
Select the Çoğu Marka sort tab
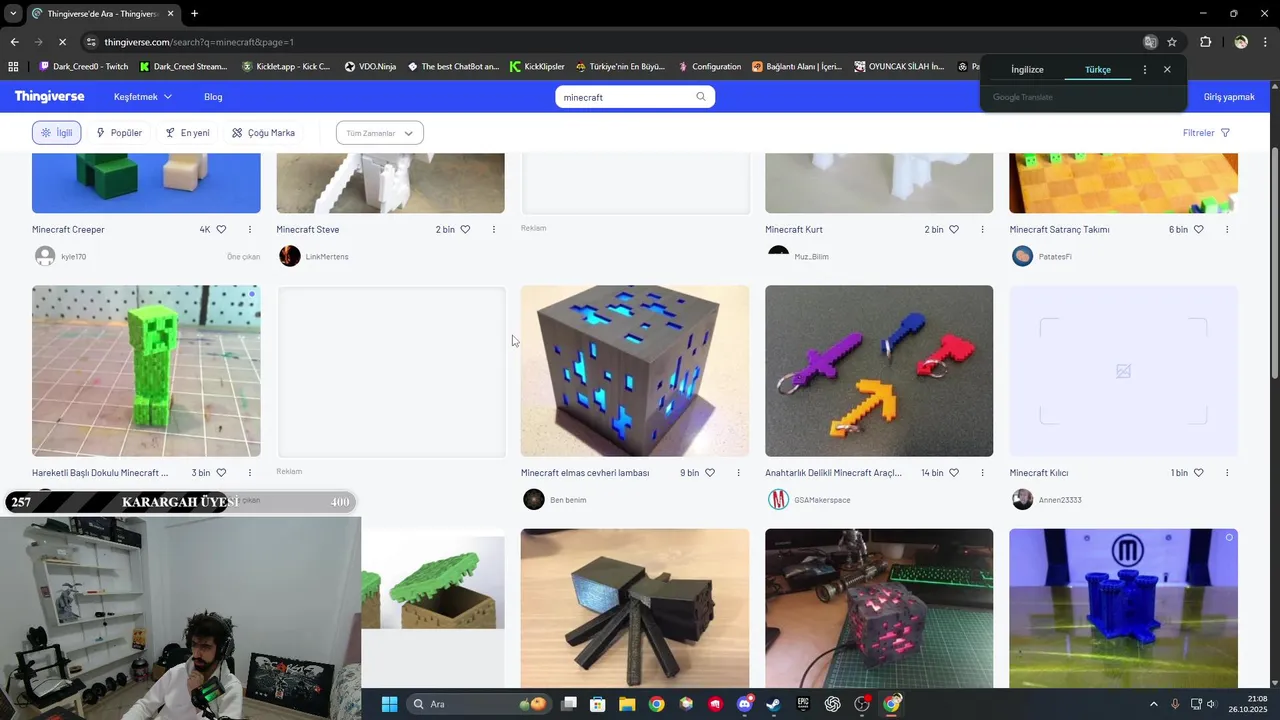pos(264,133)
